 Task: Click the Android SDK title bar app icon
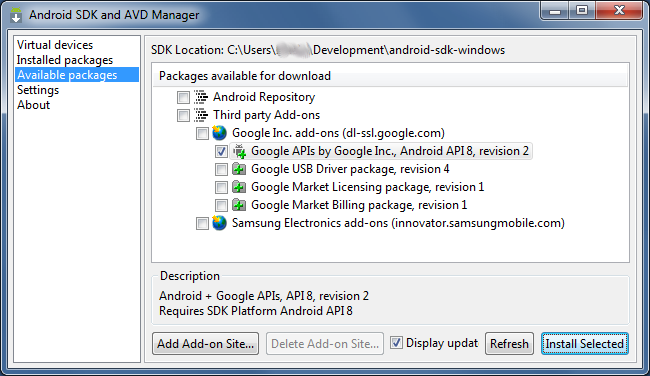point(16,15)
